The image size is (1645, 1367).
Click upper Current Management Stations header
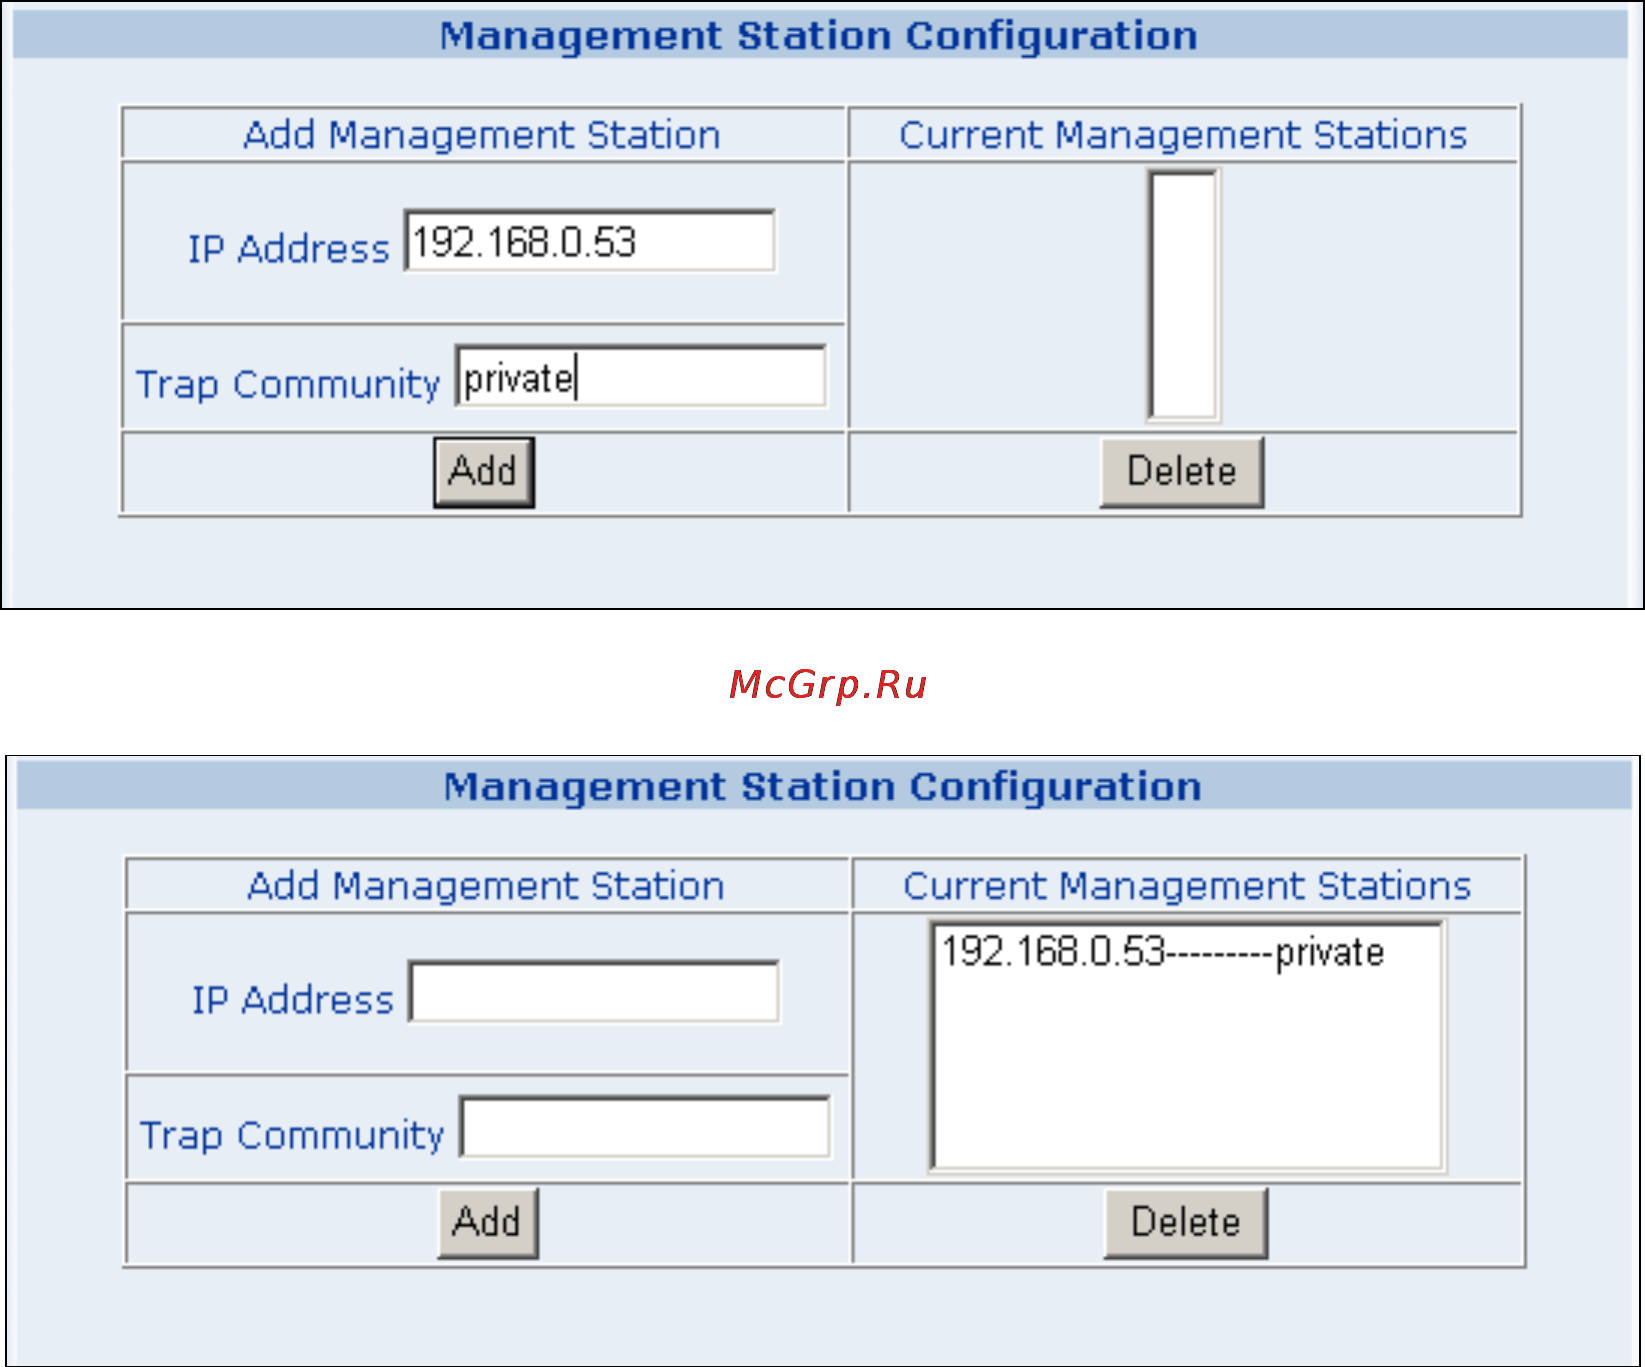(x=1183, y=135)
